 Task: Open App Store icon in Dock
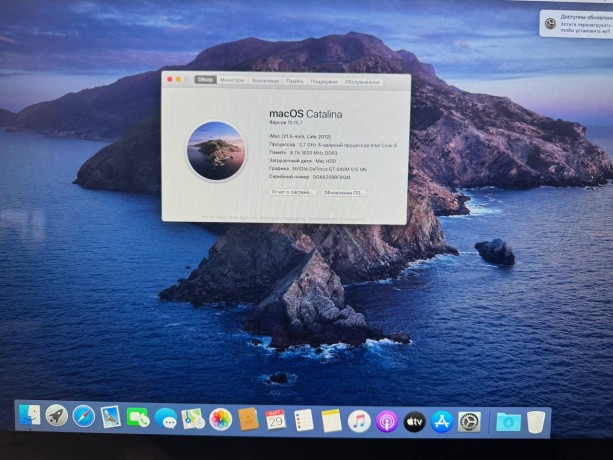pos(442,422)
